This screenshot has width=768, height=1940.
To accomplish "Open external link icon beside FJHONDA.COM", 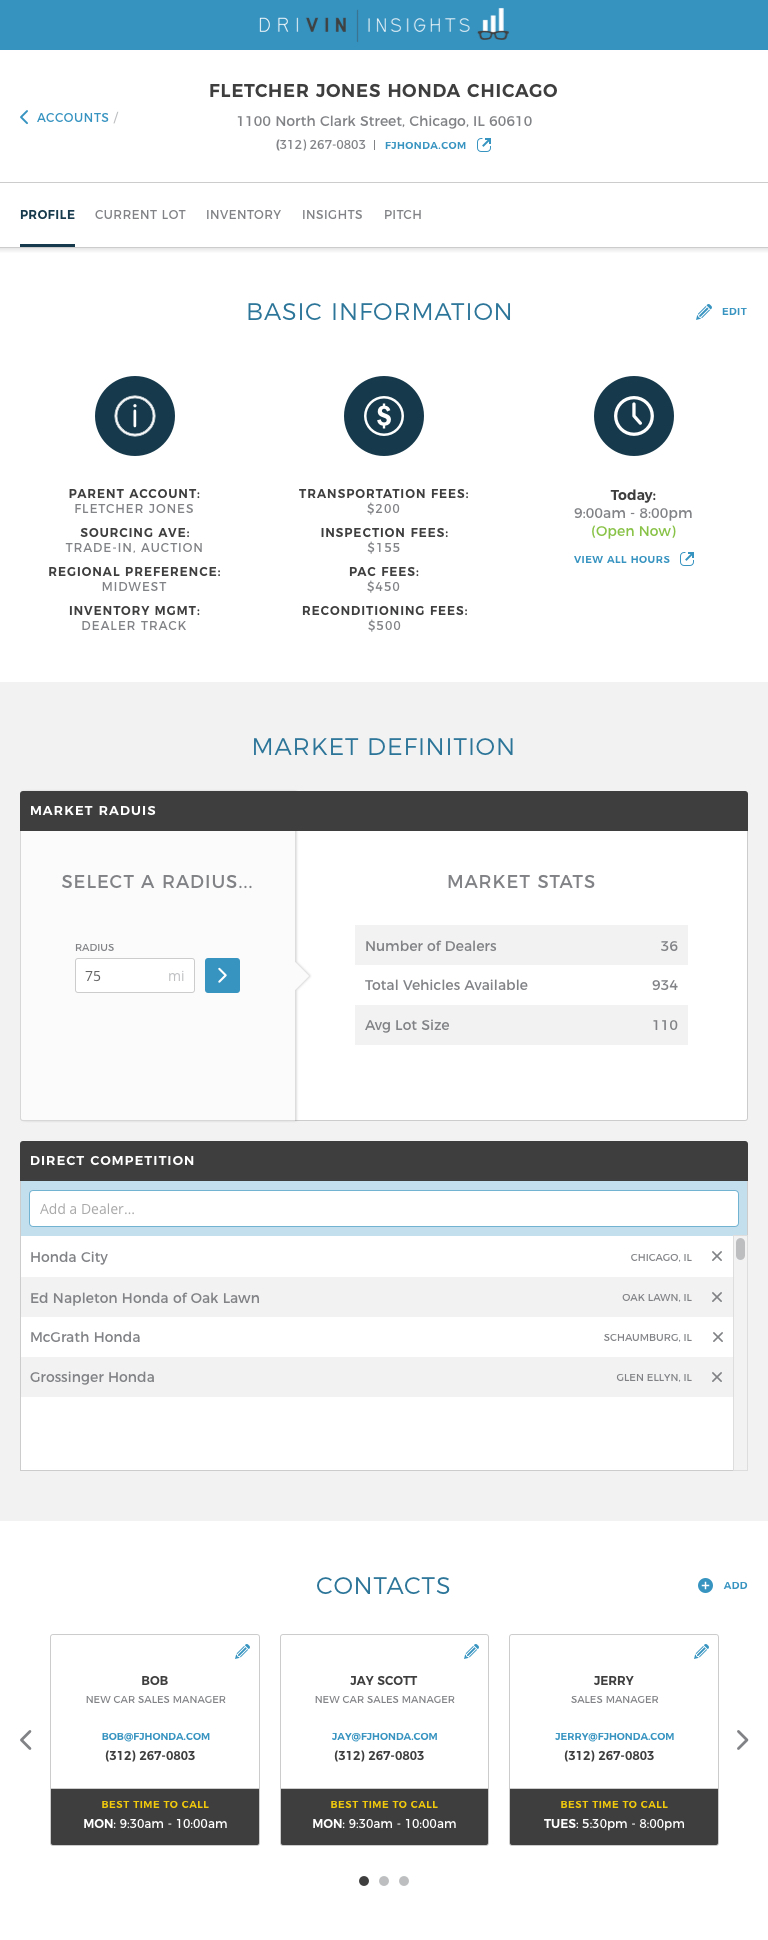I will pos(484,145).
